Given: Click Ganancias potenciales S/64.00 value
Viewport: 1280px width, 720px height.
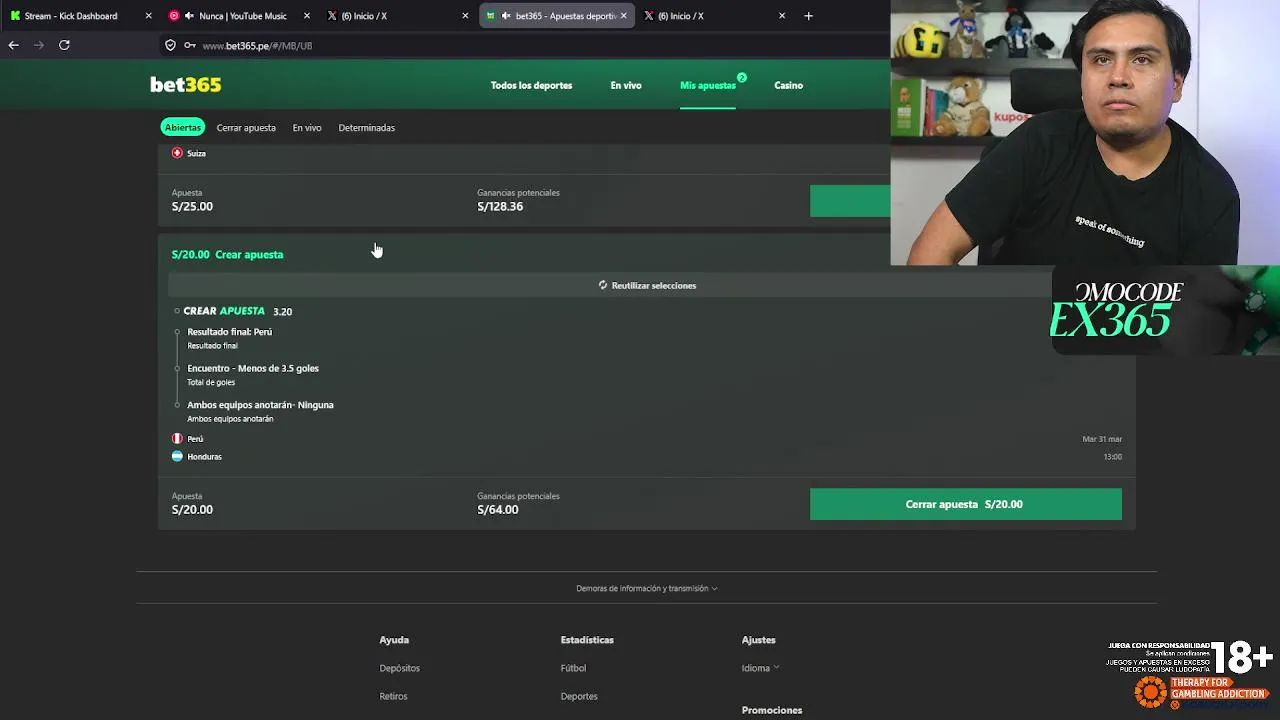Looking at the screenshot, I should (x=498, y=510).
